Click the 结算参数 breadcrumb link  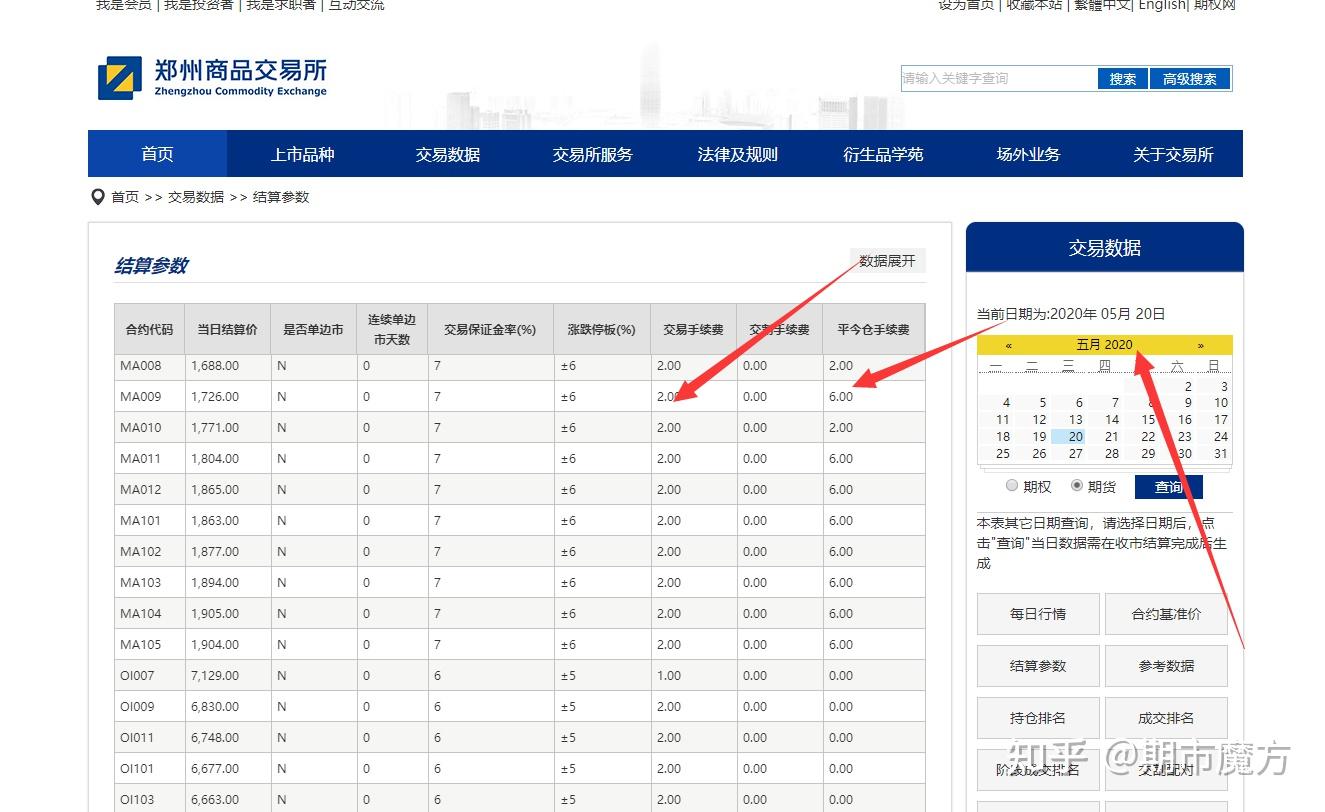281,197
